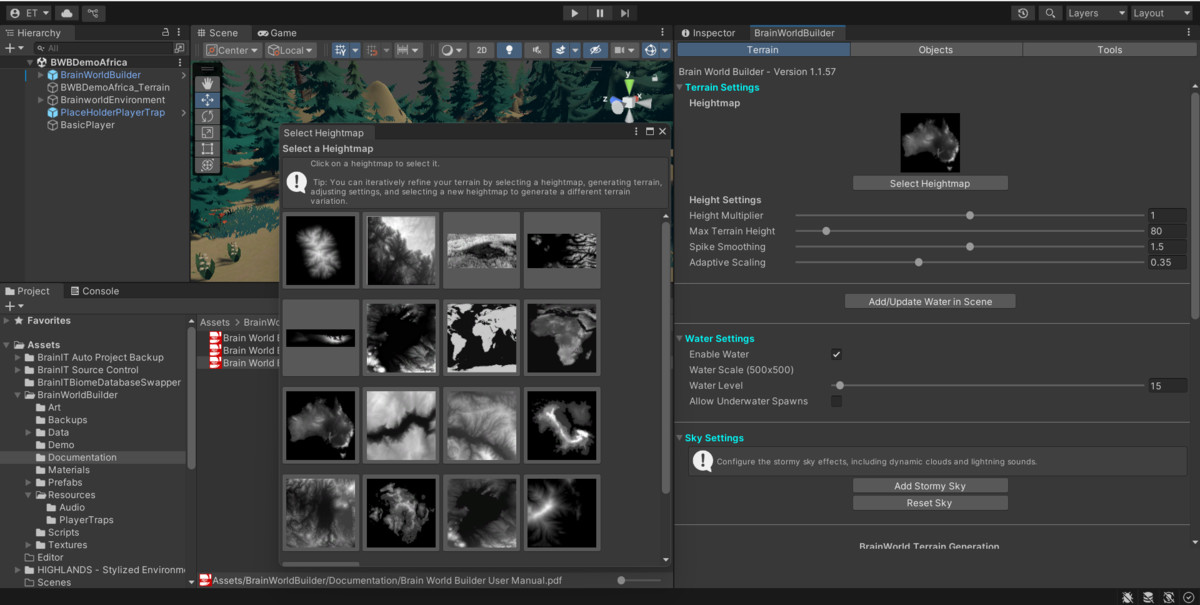Open Unity Cloud services icon
1200x605 pixels.
[x=67, y=13]
